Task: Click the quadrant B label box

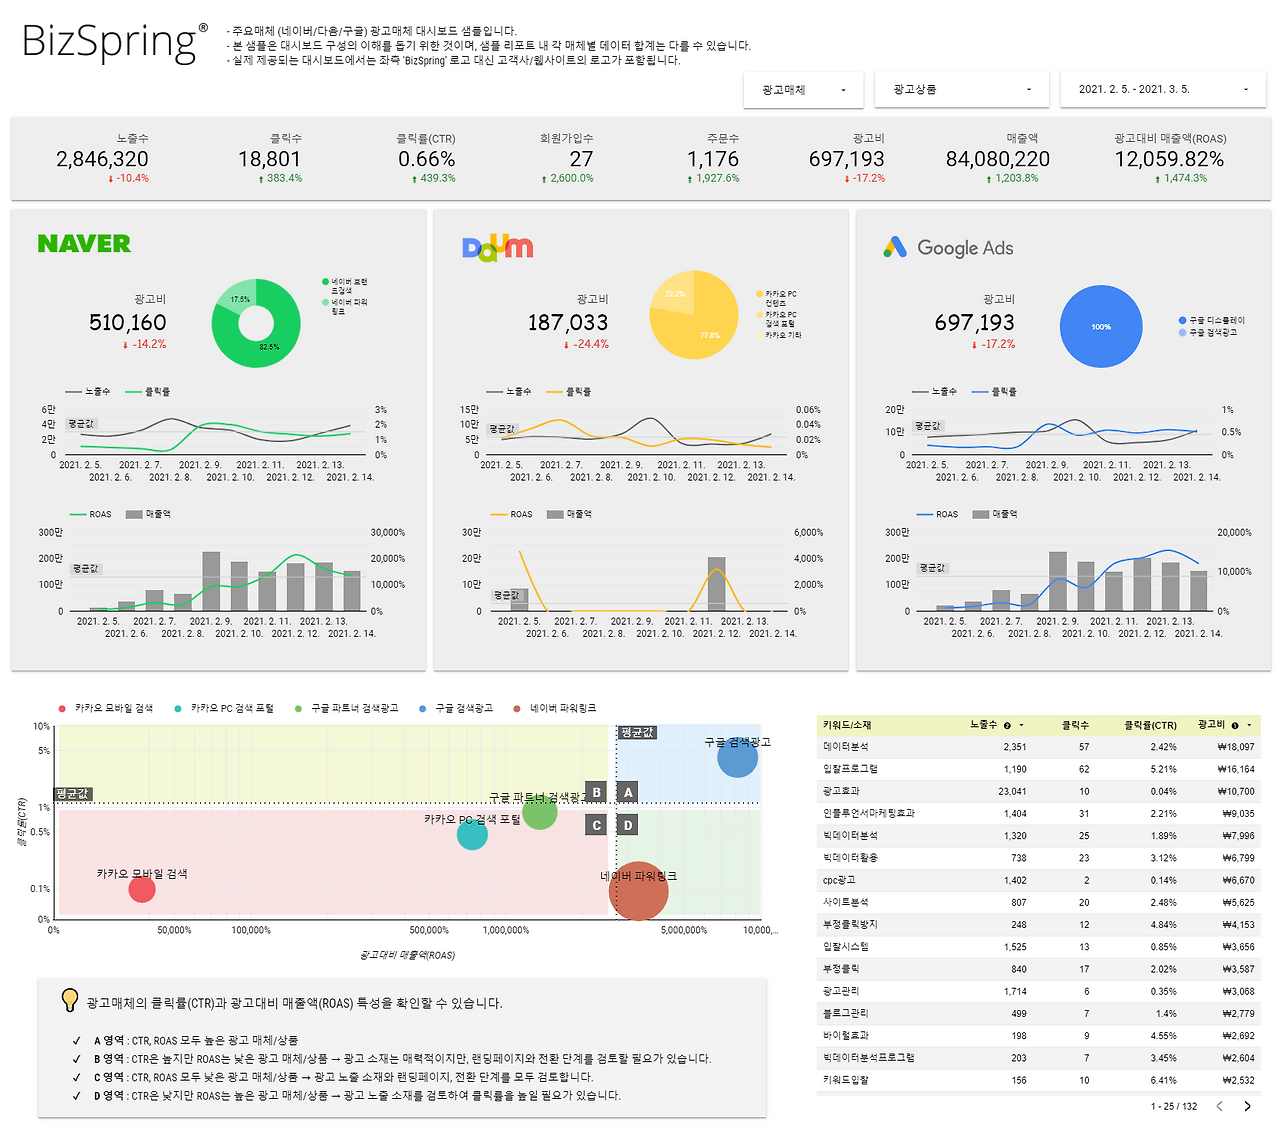Action: [x=597, y=792]
